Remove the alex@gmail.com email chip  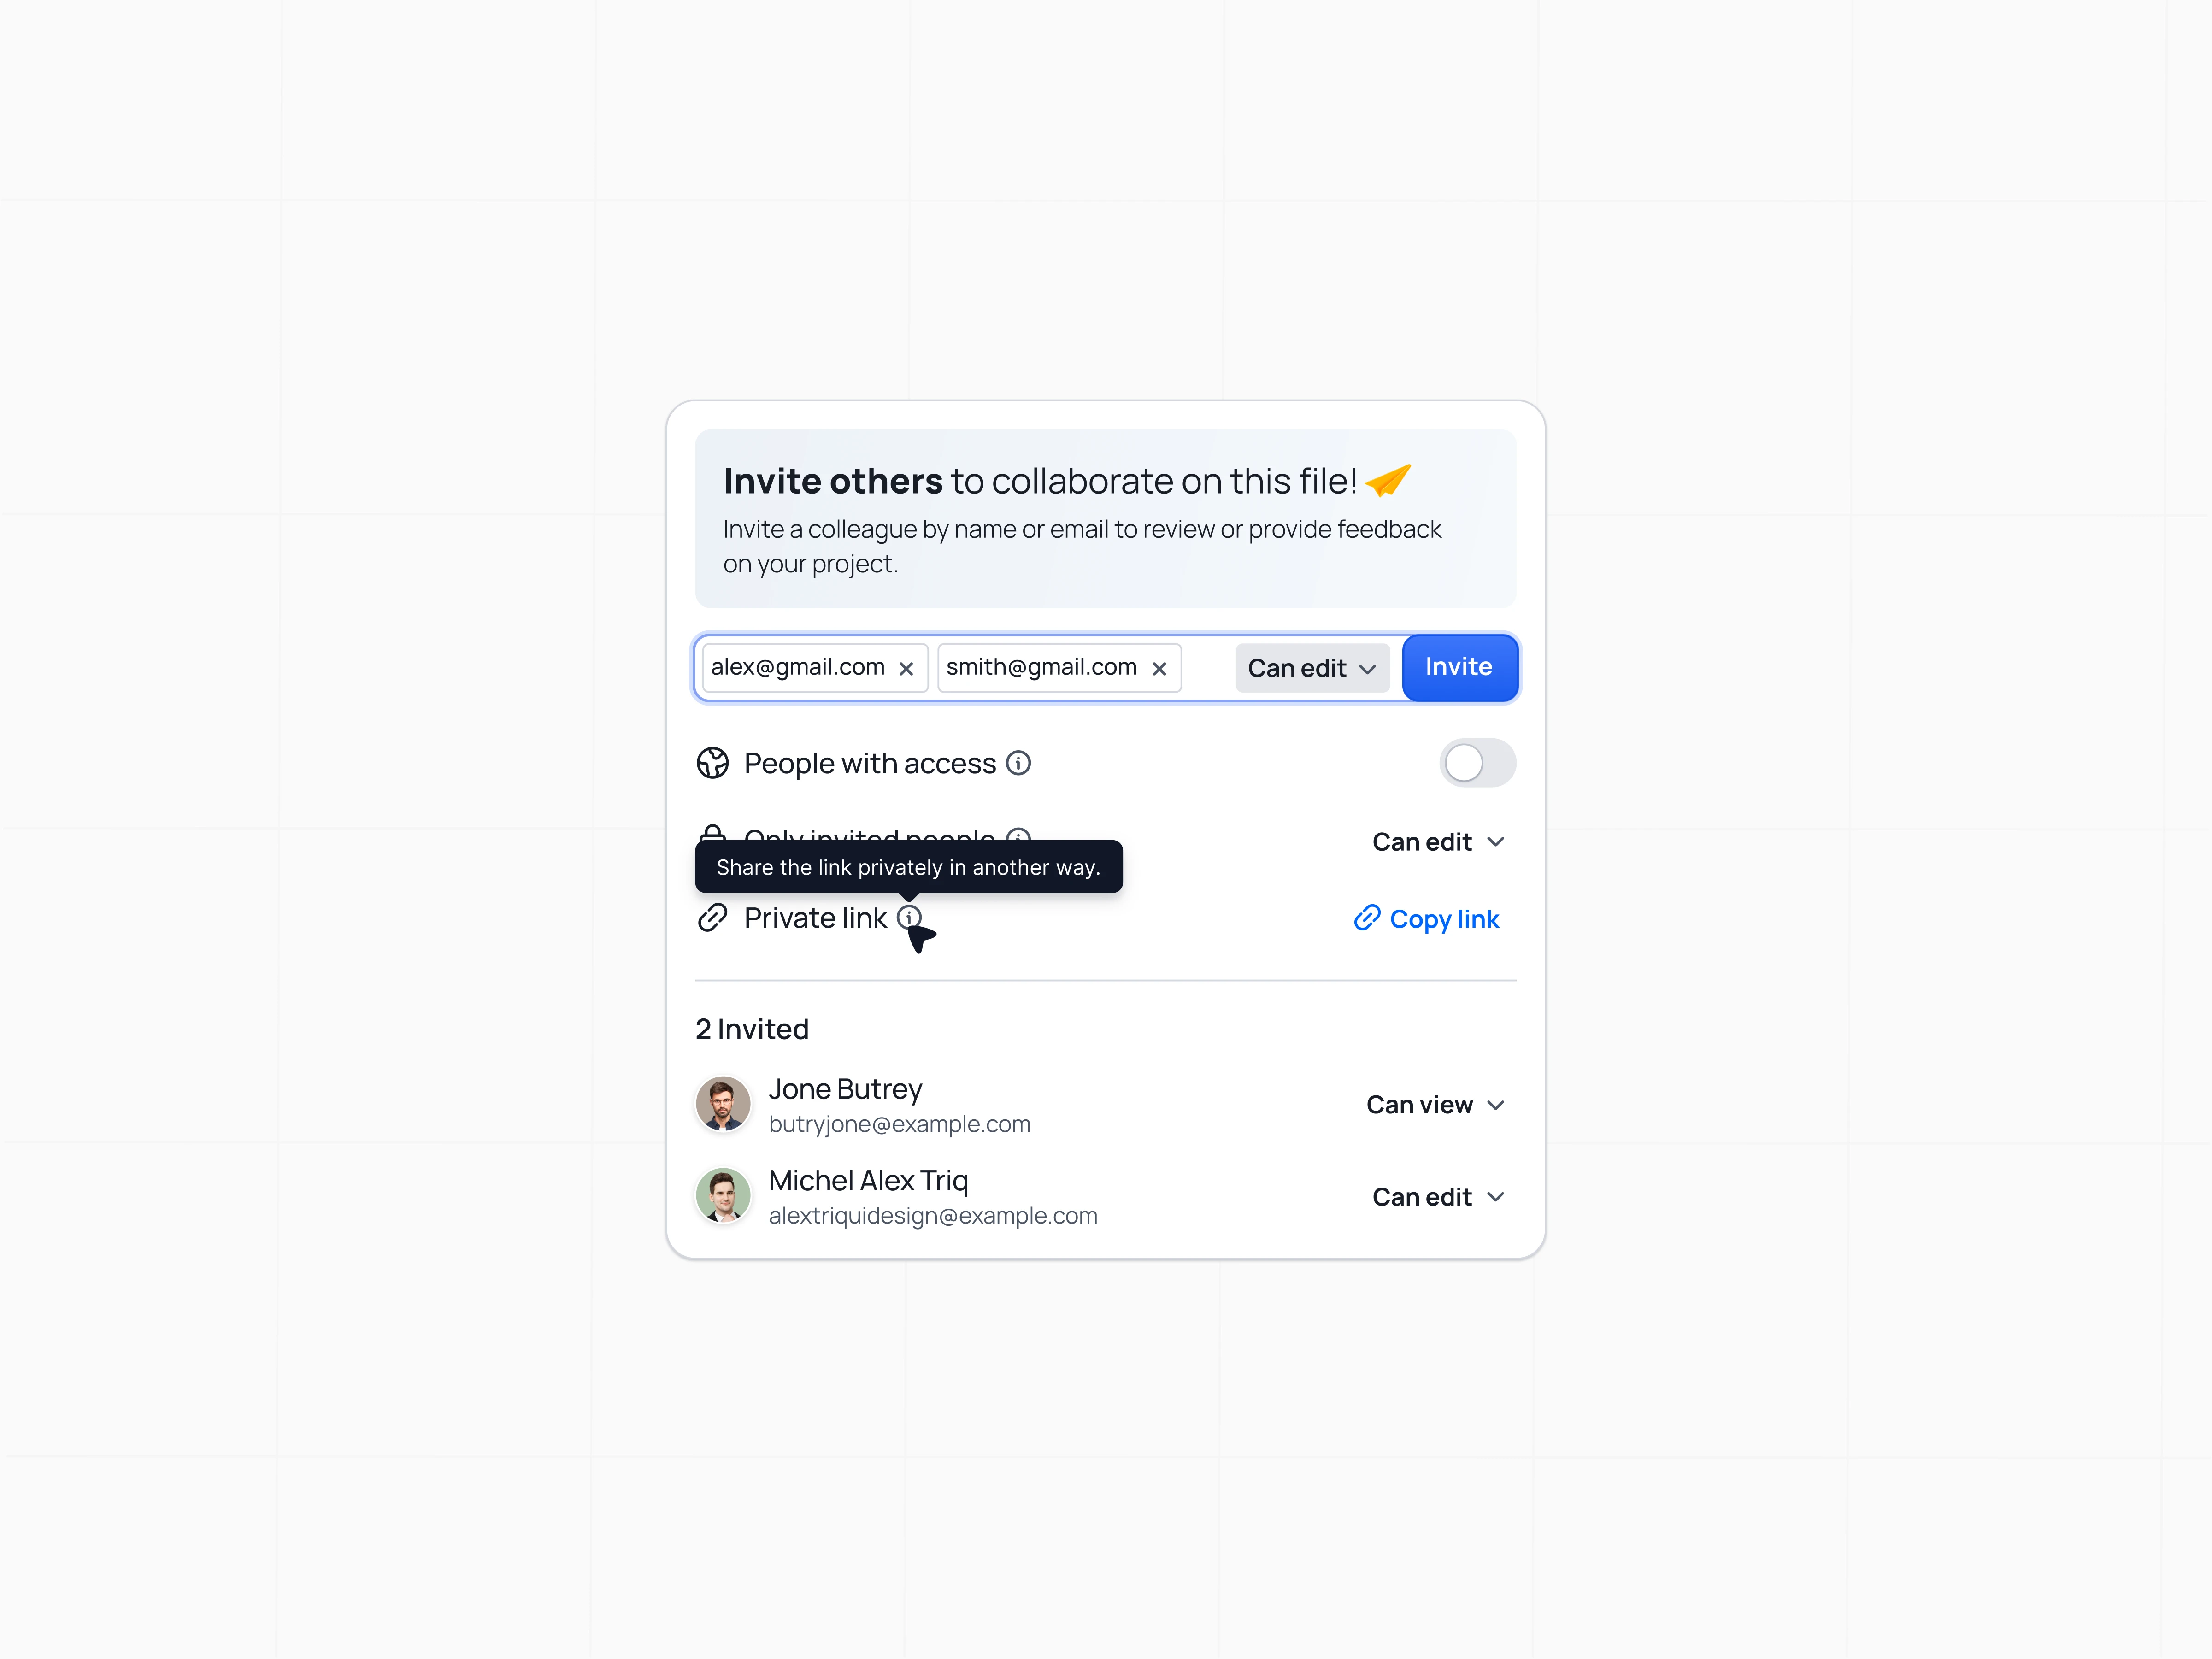click(x=906, y=669)
